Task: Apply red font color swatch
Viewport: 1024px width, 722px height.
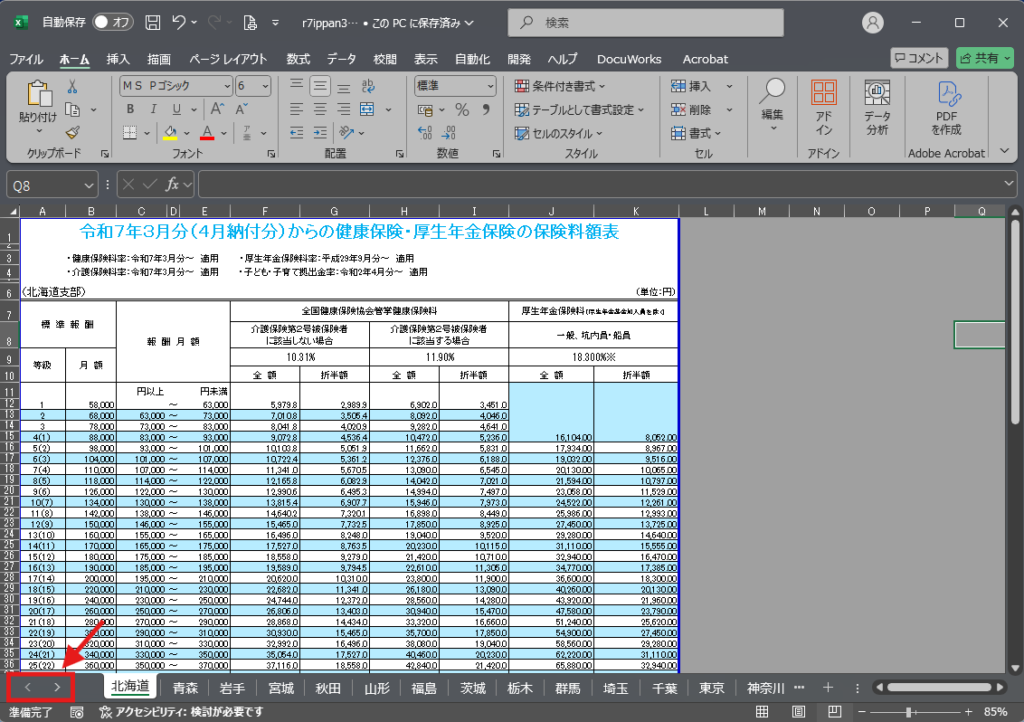Action: pyautogui.click(x=207, y=133)
